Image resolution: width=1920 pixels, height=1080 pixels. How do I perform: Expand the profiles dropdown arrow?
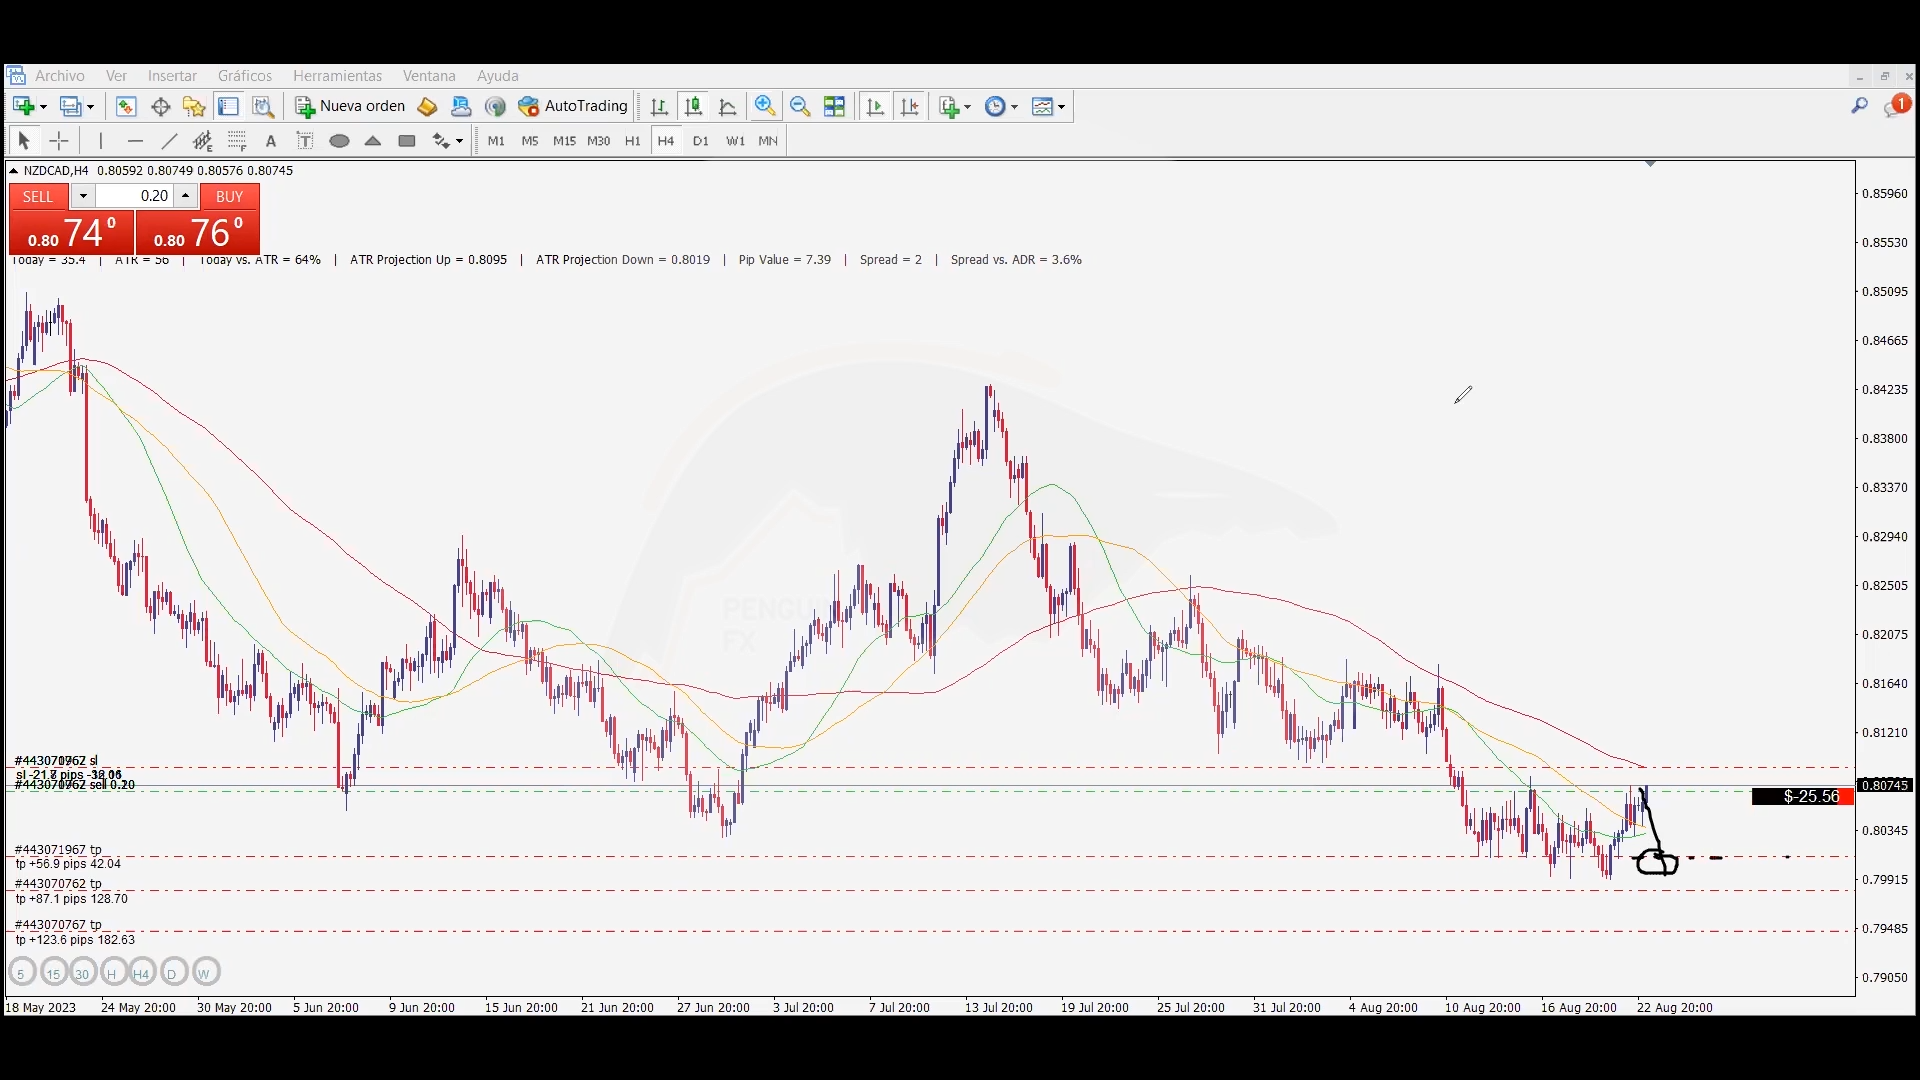(x=91, y=107)
